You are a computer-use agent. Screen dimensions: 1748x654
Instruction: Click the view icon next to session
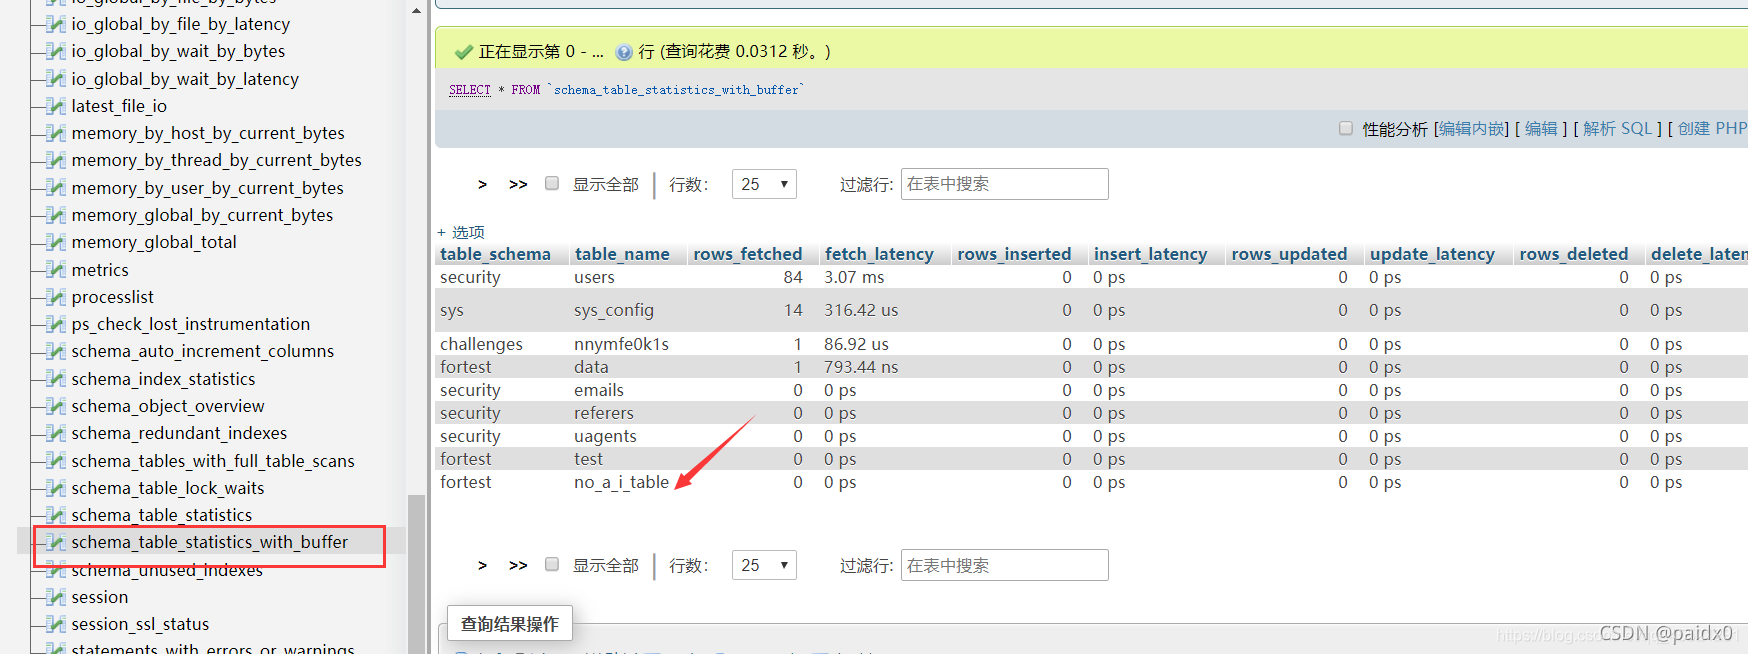coord(57,597)
